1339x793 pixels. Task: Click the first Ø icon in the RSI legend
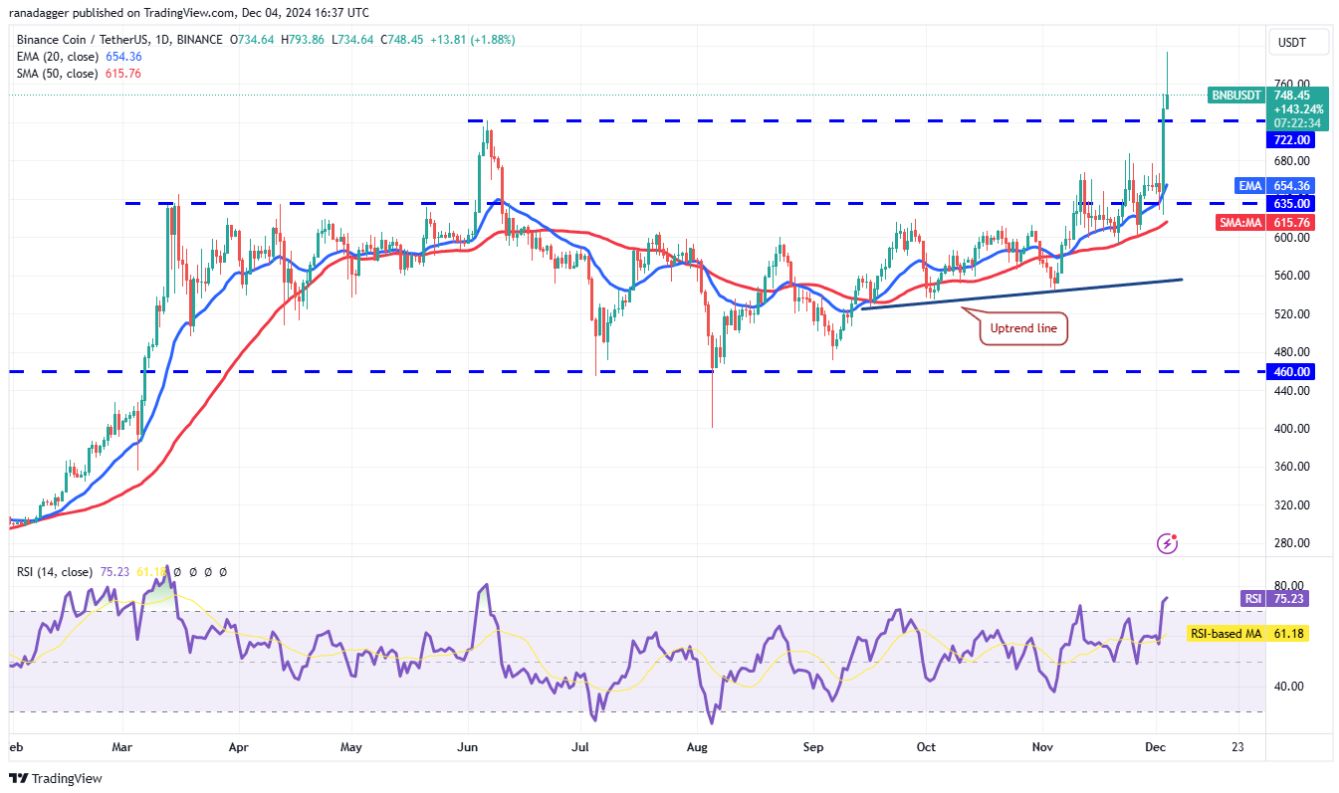tap(178, 572)
